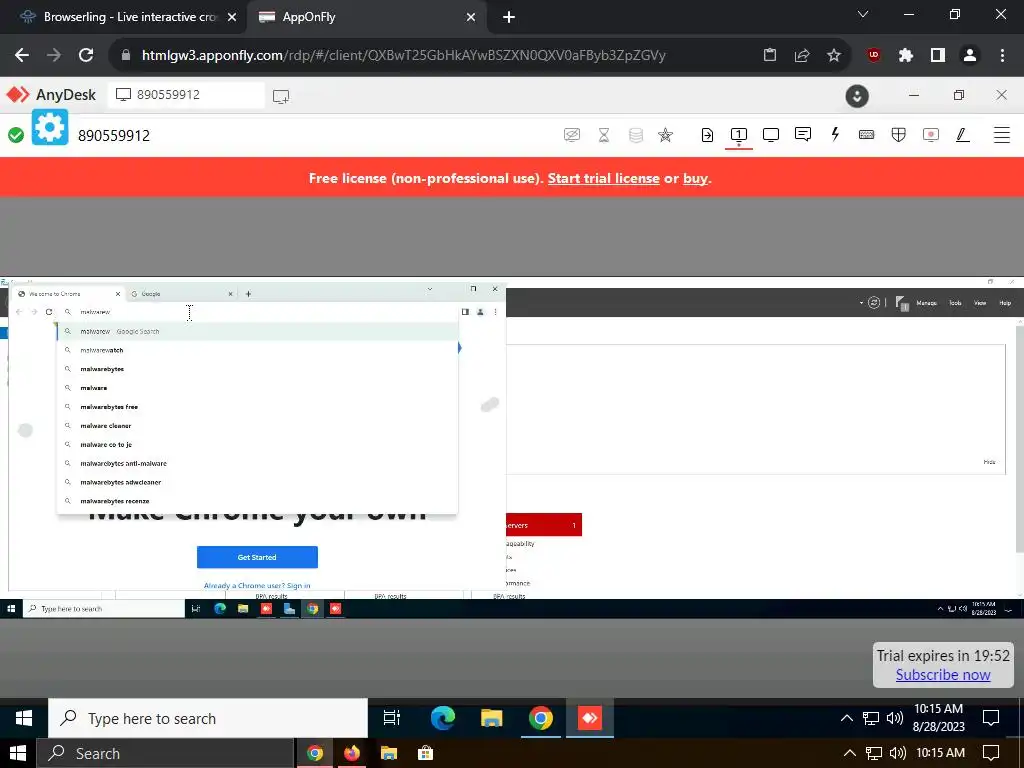This screenshot has height=768, width=1024.
Task: Click the star favorite icon in AnyDesk toolbar
Action: pos(665,135)
